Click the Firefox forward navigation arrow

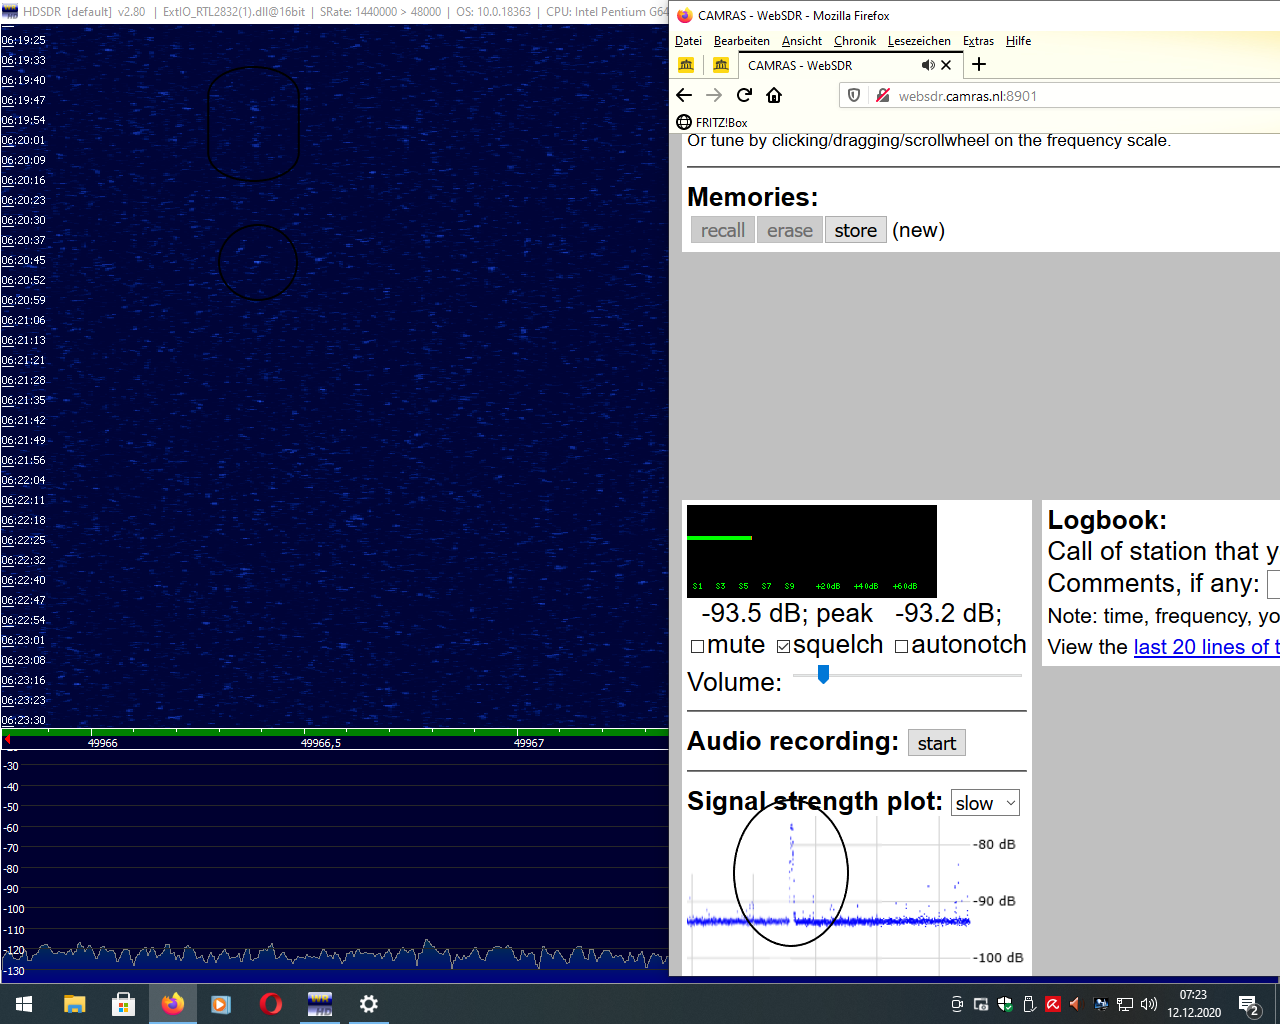pyautogui.click(x=714, y=95)
